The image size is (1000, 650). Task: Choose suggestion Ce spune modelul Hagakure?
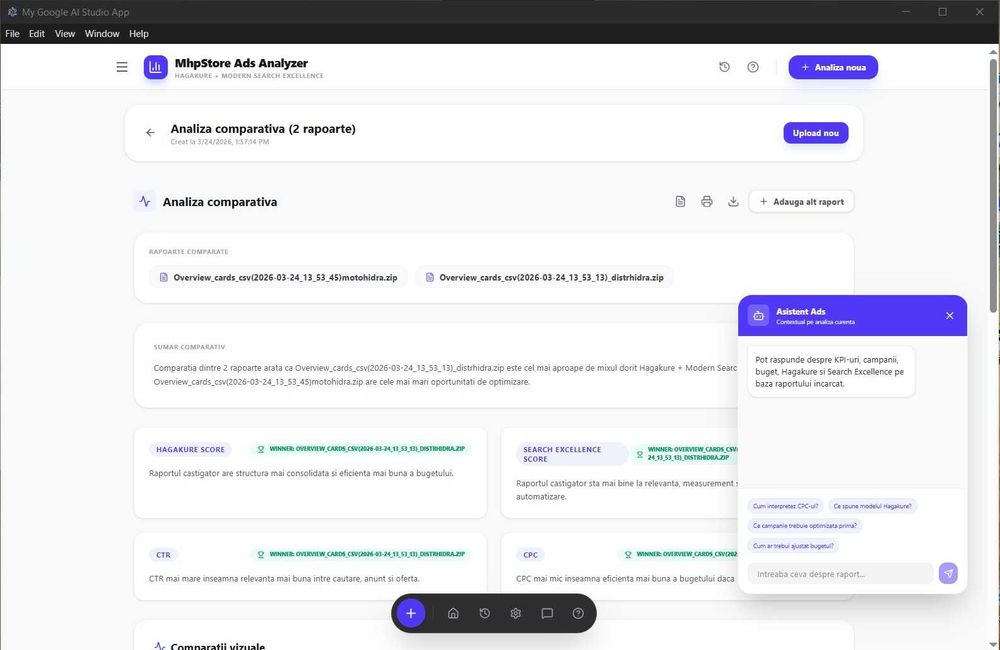click(x=872, y=506)
